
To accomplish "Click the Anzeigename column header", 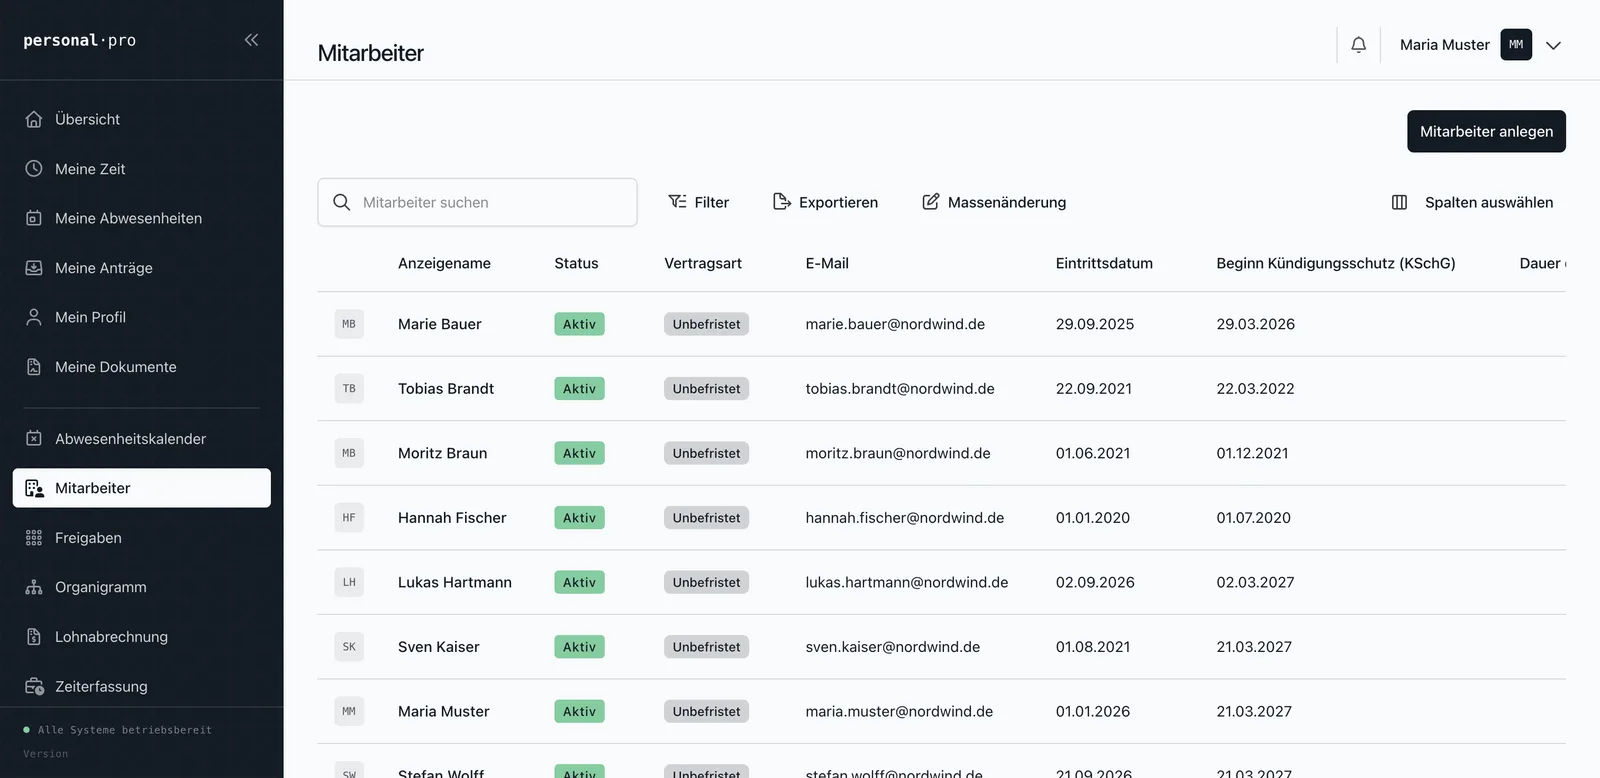I will tap(444, 263).
